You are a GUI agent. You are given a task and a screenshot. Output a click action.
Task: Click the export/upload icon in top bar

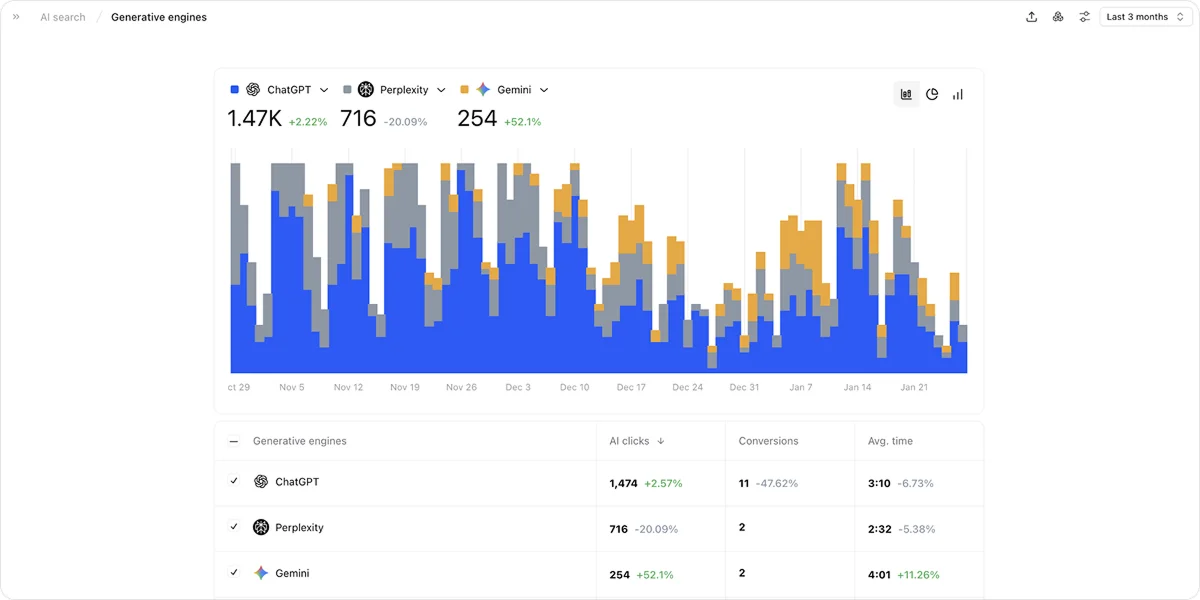pos(1032,17)
